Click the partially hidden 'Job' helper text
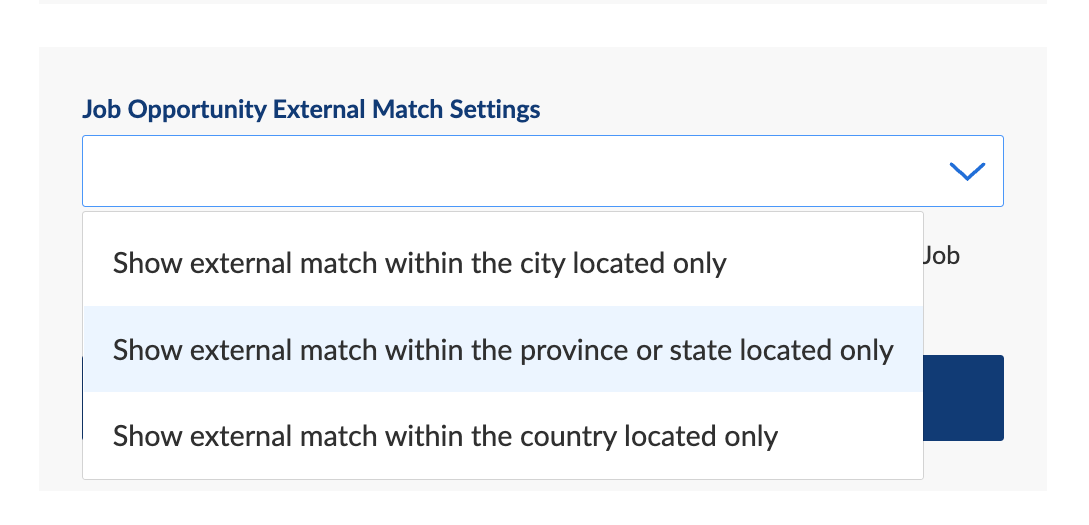This screenshot has width=1089, height=525. tap(941, 256)
